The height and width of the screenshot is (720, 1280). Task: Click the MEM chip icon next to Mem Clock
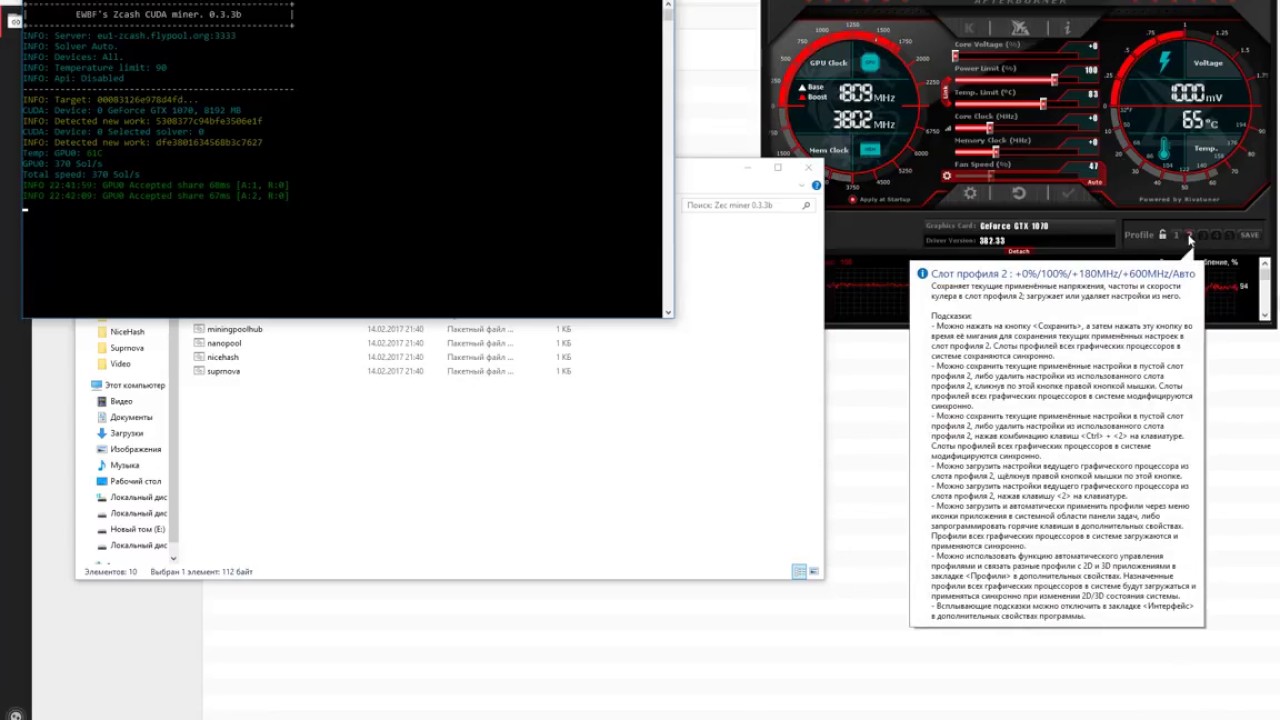tap(870, 149)
